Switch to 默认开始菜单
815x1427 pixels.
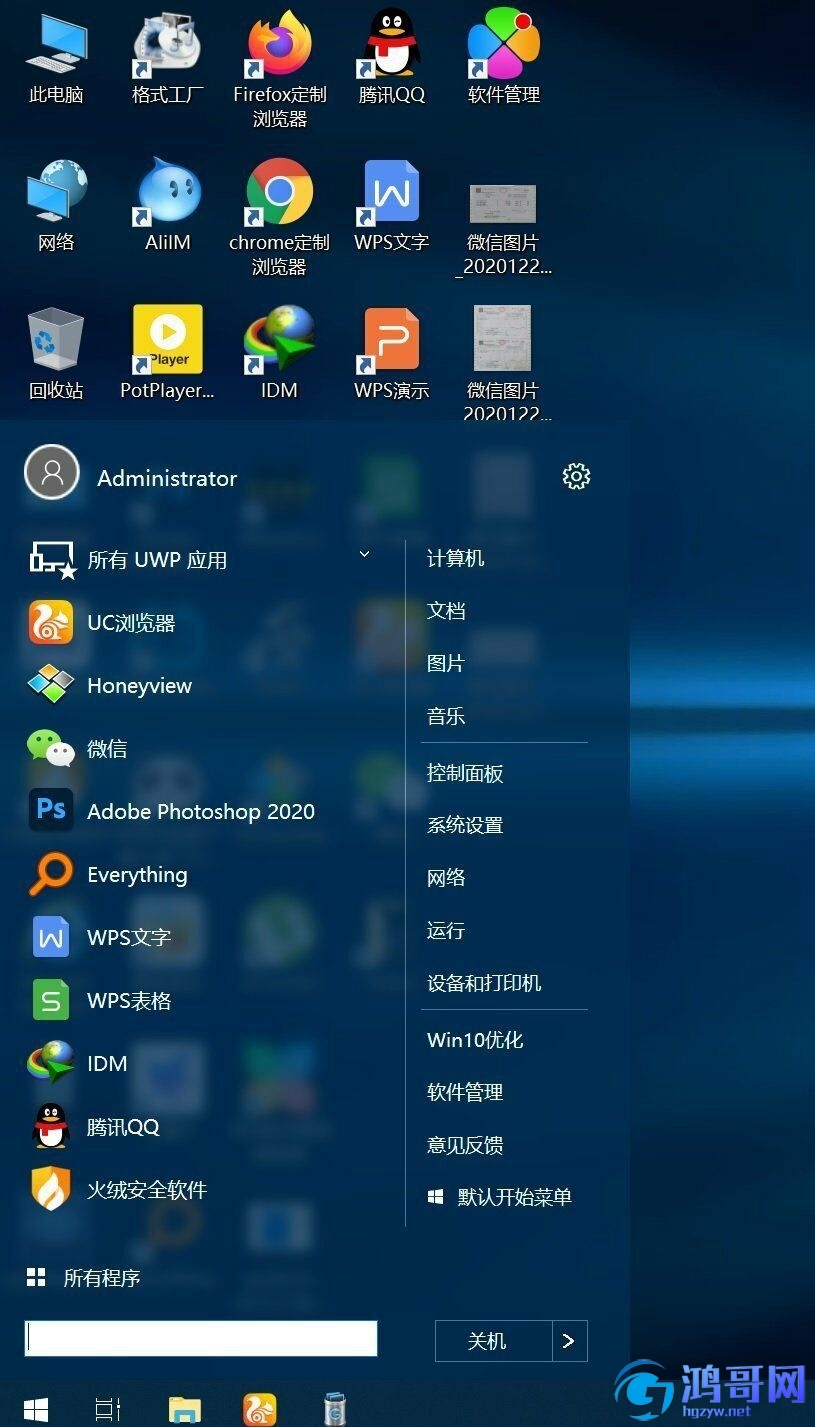(500, 1196)
